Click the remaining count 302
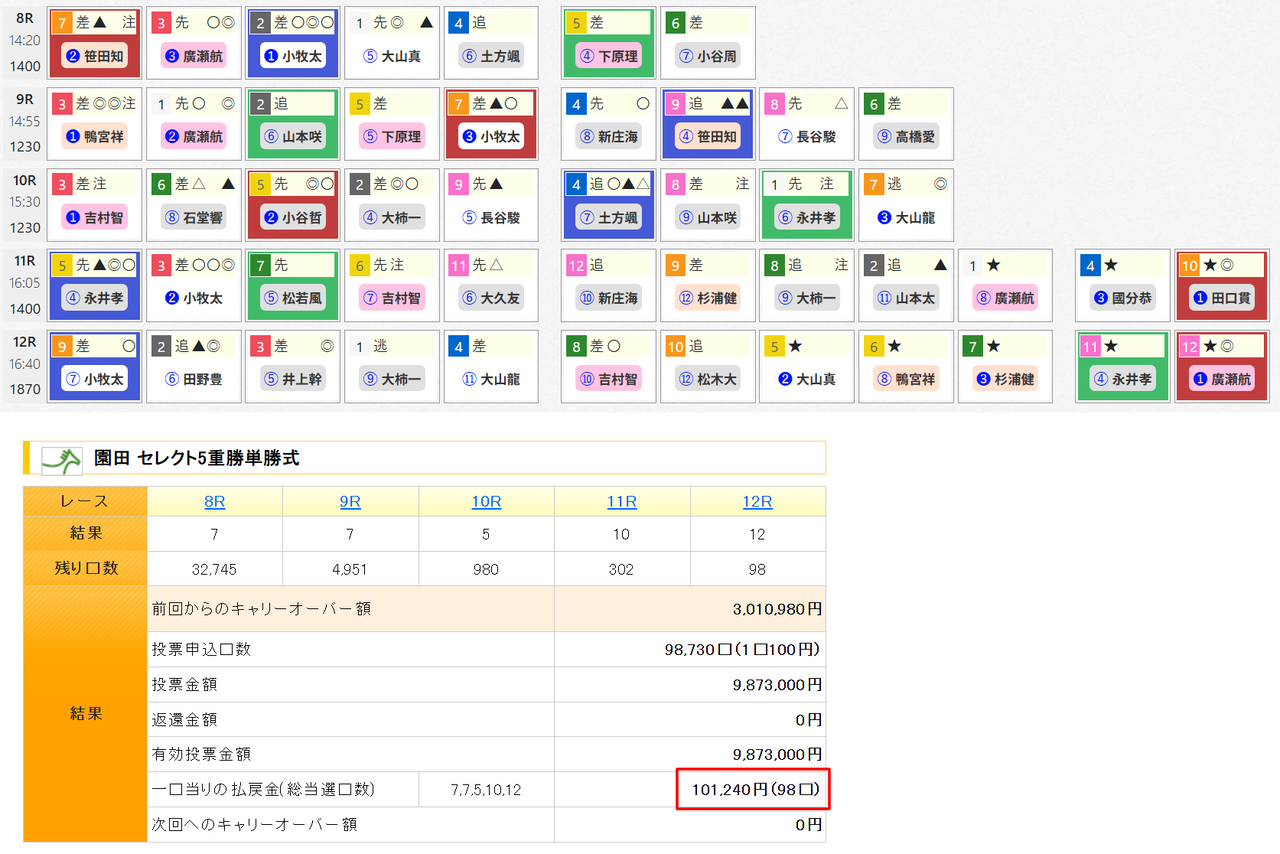Screen dimensions: 1280x854 pyautogui.click(x=622, y=569)
